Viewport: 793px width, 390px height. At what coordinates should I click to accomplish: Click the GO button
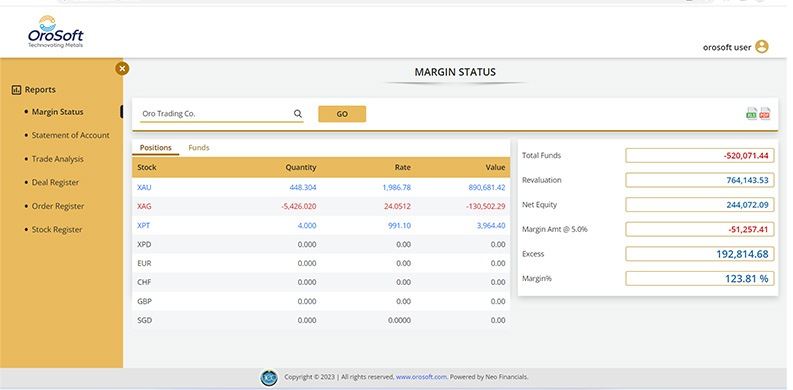click(342, 114)
